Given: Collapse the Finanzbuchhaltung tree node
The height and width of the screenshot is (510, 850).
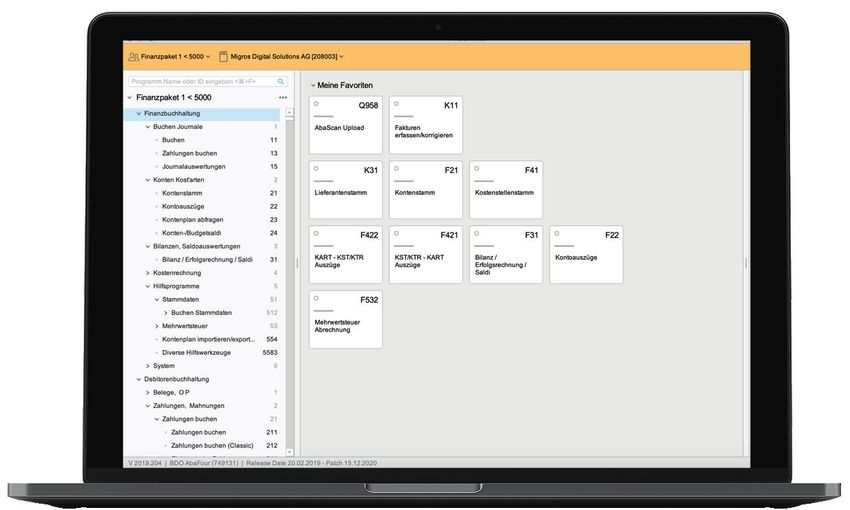Looking at the screenshot, I should pos(138,114).
